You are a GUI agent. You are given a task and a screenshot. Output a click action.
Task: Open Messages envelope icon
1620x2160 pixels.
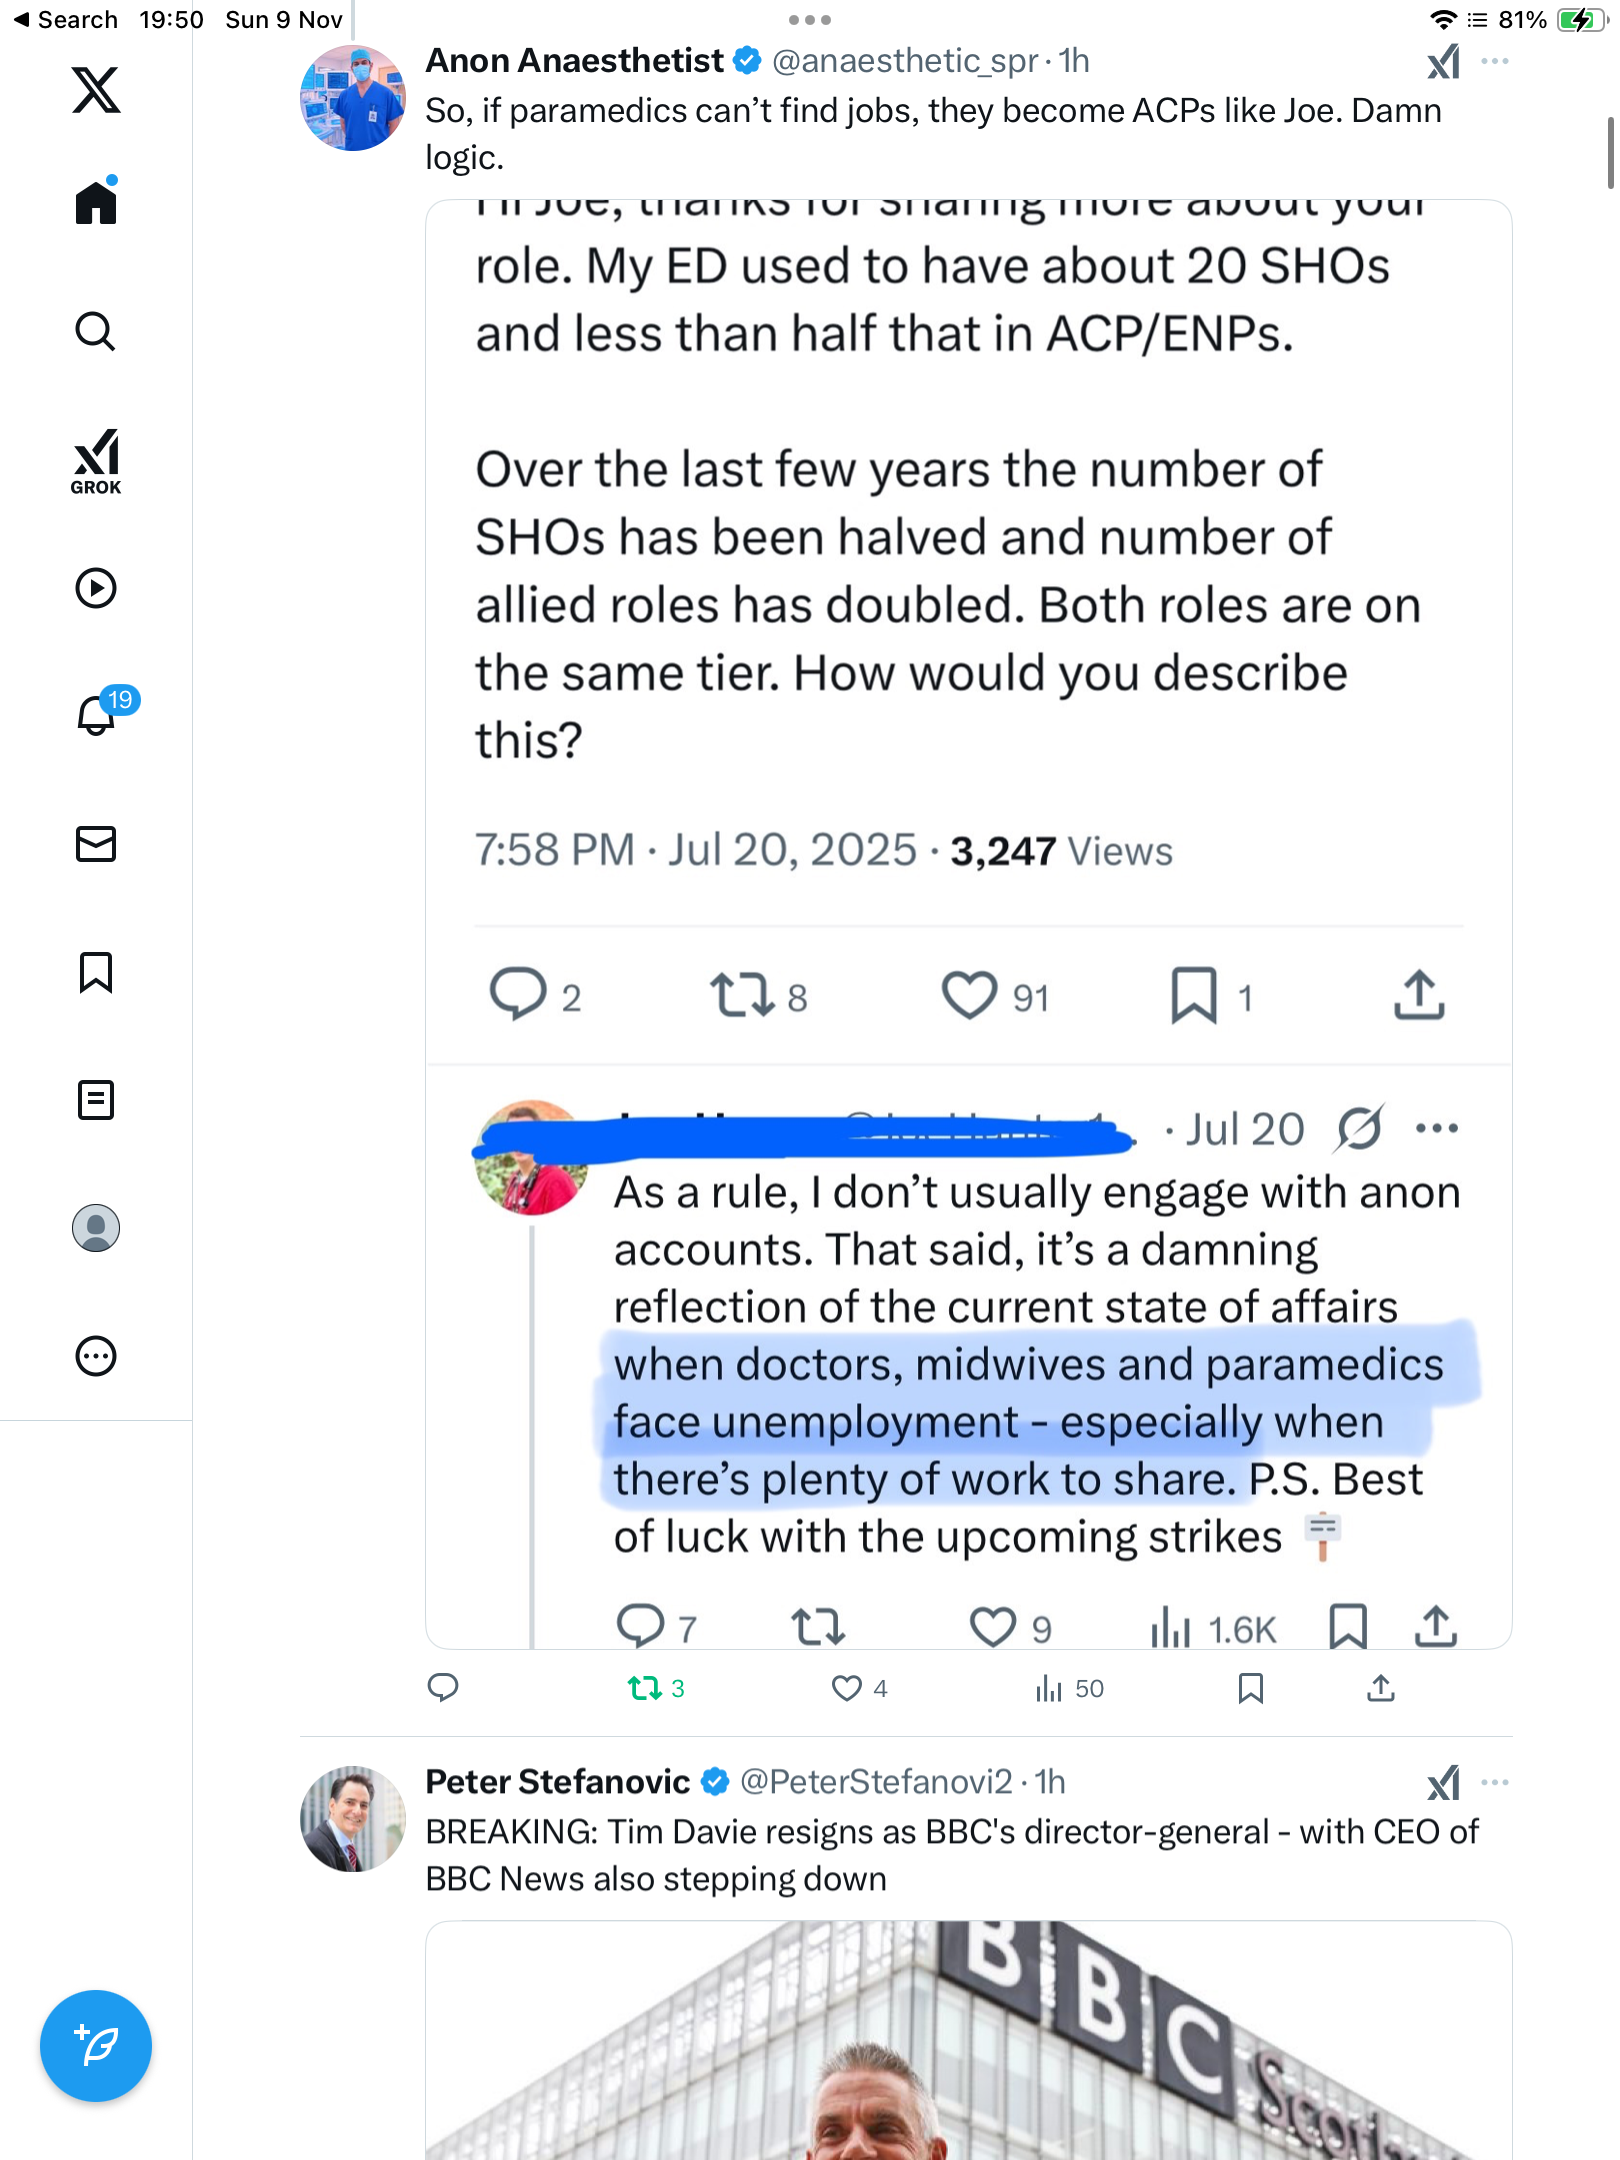pyautogui.click(x=96, y=844)
